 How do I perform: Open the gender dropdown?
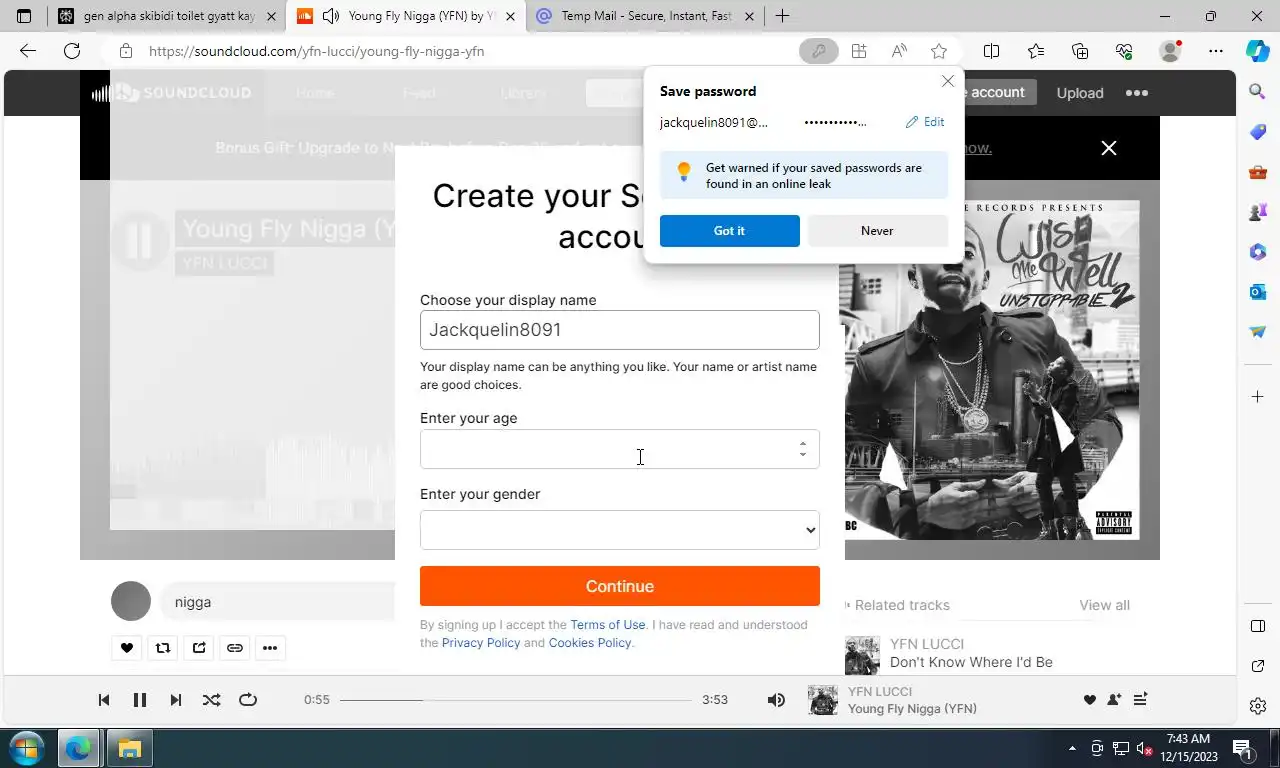click(x=620, y=530)
